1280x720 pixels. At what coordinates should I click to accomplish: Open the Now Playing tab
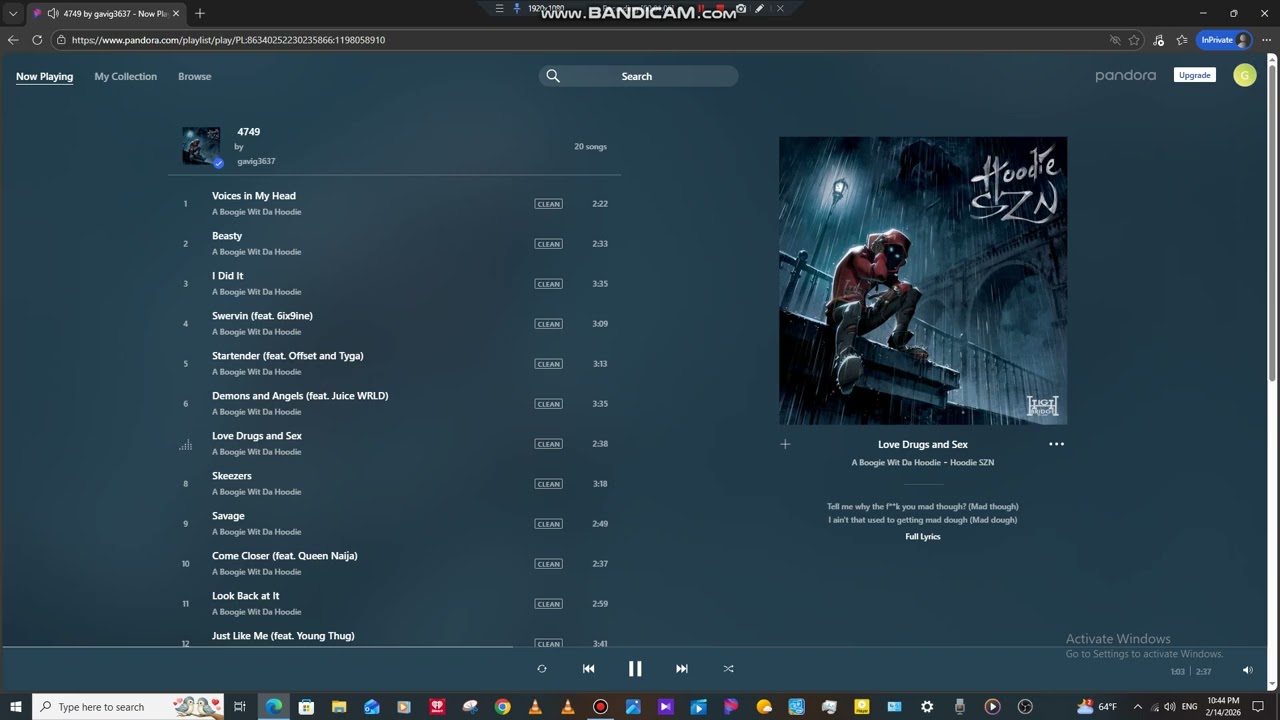pos(44,76)
